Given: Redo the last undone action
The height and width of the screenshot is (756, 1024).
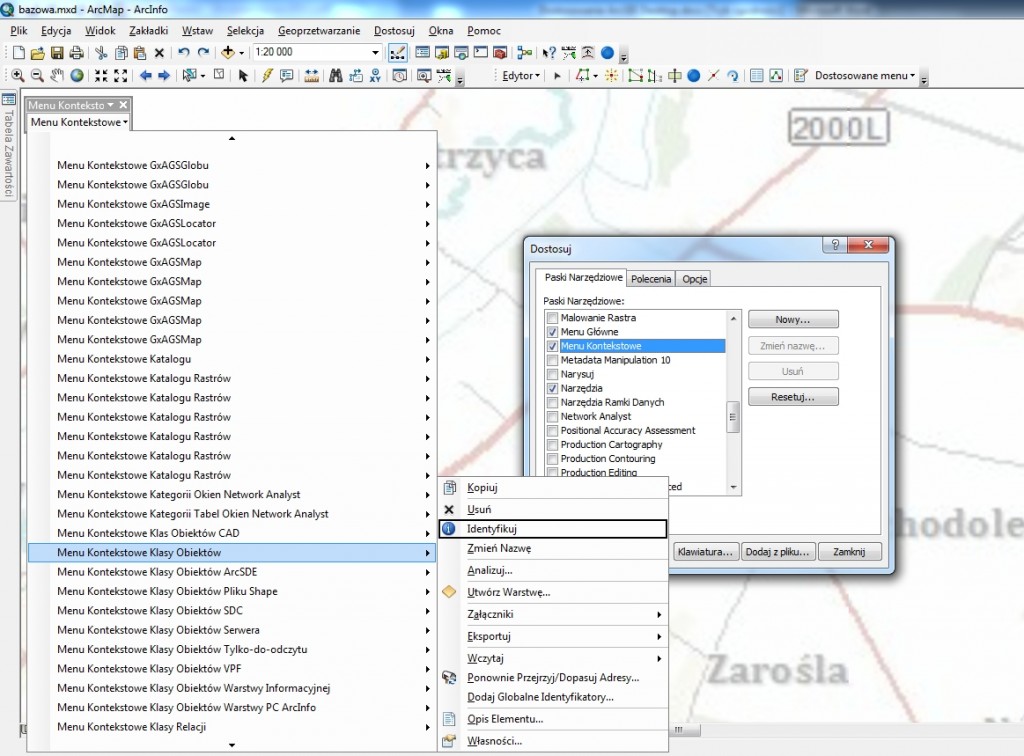Looking at the screenshot, I should (203, 53).
